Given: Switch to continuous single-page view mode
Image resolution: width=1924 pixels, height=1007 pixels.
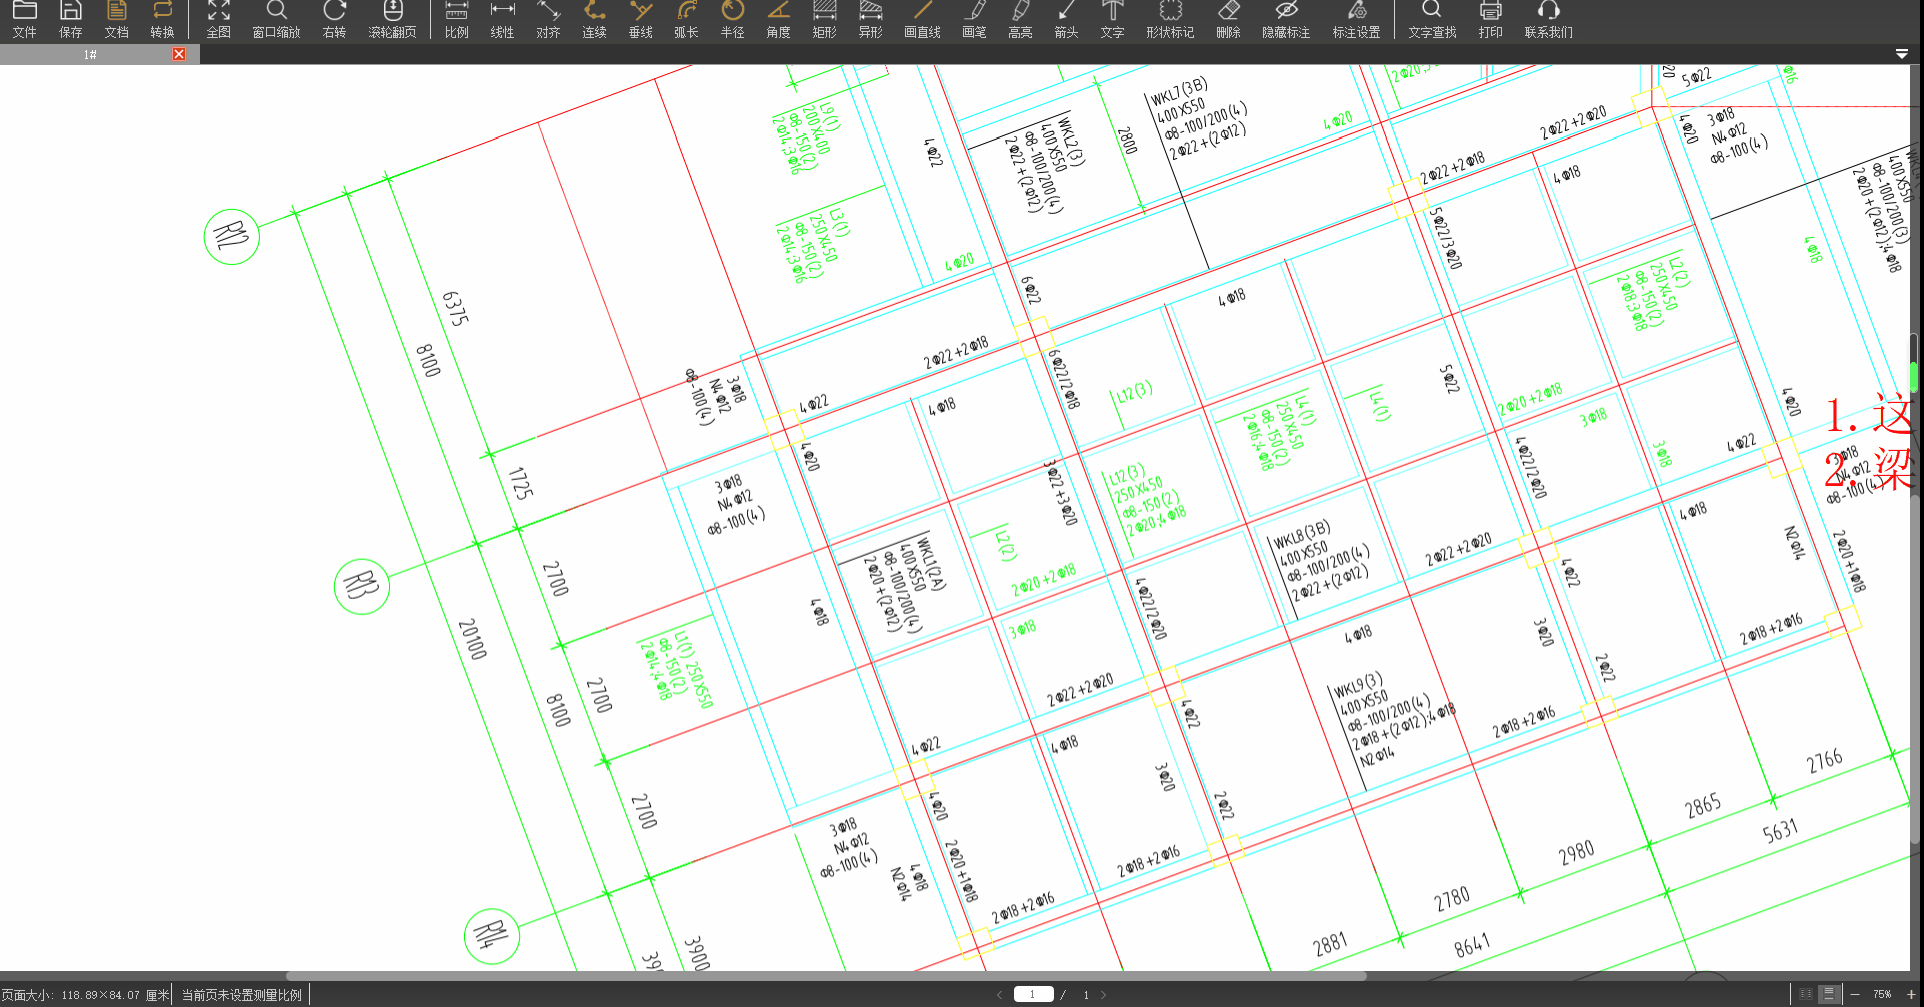Looking at the screenshot, I should [x=1829, y=994].
